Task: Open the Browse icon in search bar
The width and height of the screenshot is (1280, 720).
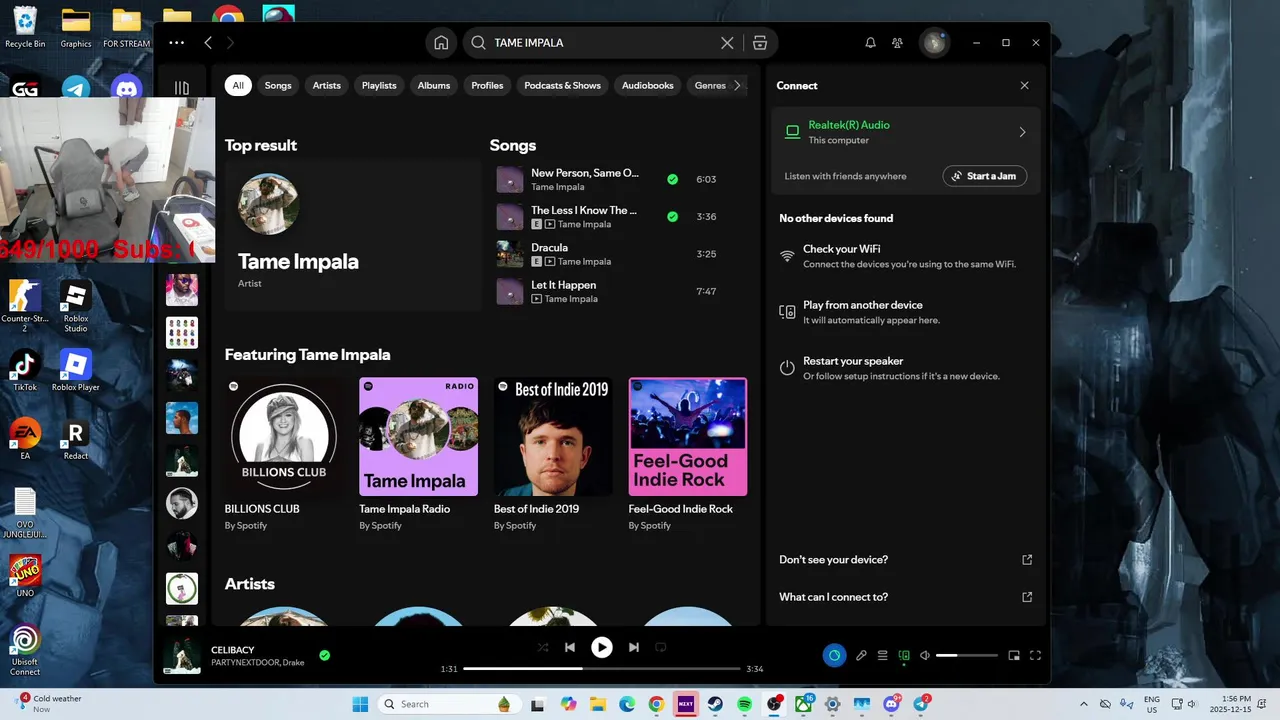Action: (760, 43)
